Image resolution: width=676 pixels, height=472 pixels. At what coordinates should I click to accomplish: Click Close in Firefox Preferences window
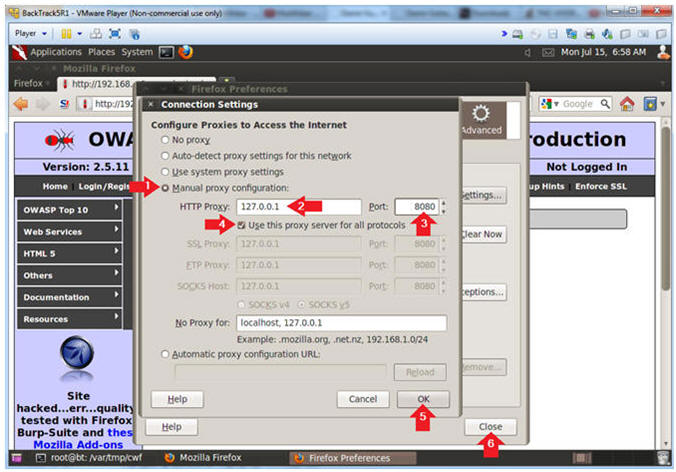click(490, 427)
